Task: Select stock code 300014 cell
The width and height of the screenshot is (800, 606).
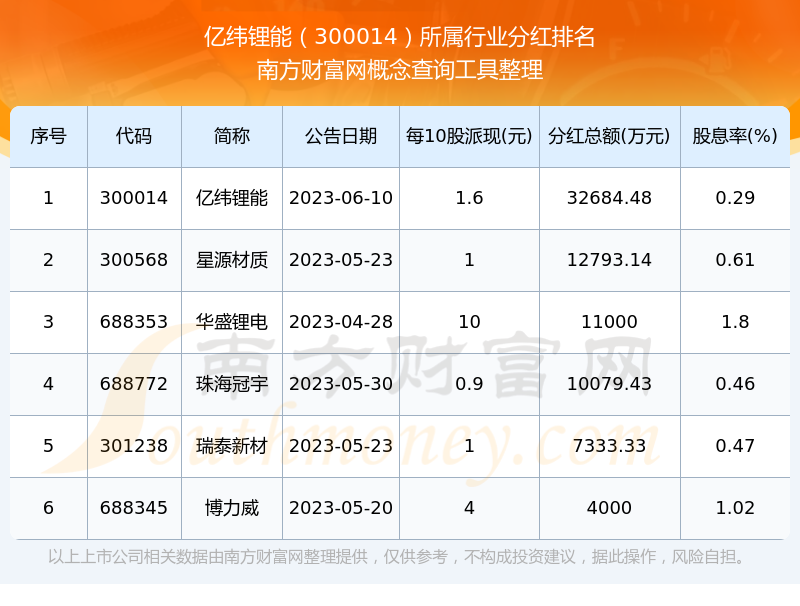Action: [134, 198]
